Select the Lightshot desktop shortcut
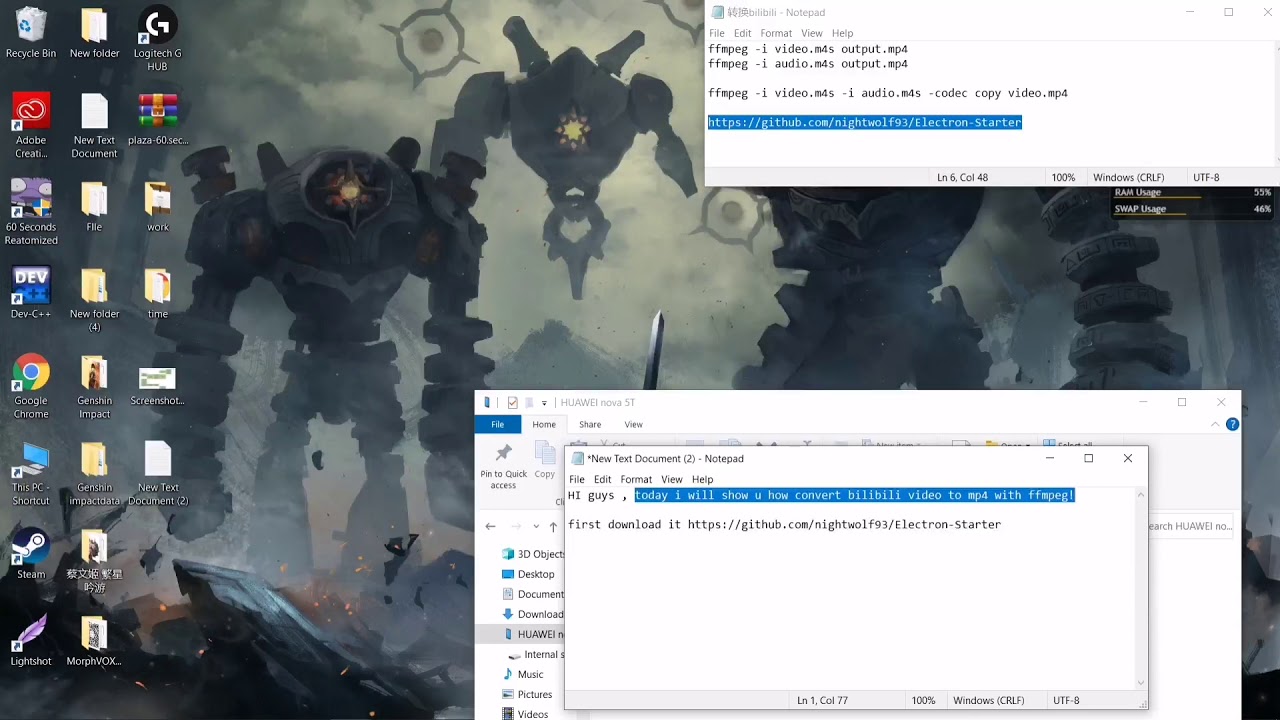 point(31,641)
